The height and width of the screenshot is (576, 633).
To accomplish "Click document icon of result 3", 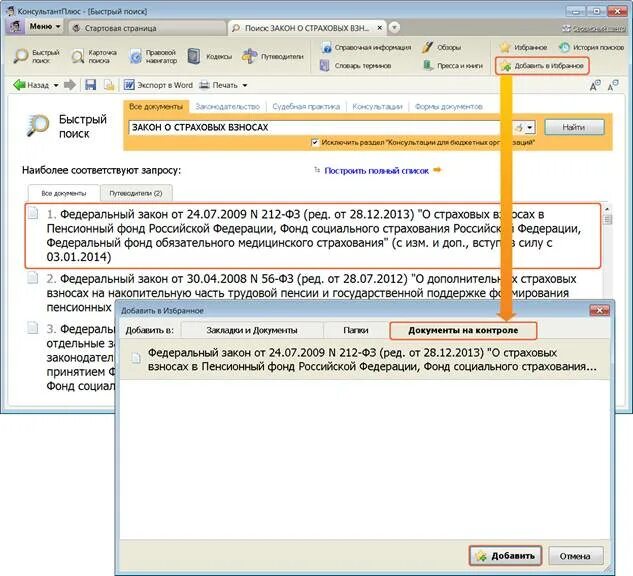I will pyautogui.click(x=33, y=328).
